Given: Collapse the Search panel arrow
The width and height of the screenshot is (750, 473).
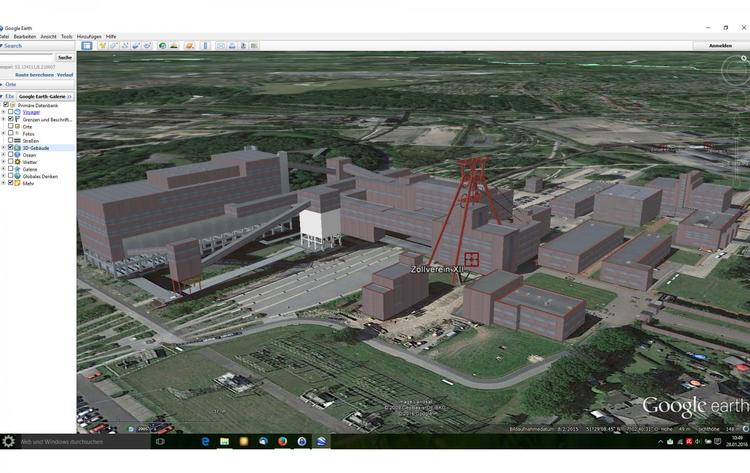Looking at the screenshot, I should click(1, 46).
